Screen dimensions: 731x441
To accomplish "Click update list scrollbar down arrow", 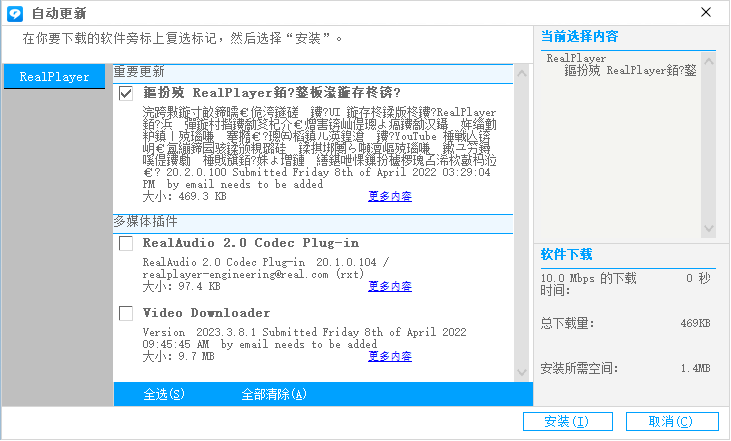I will [x=522, y=372].
